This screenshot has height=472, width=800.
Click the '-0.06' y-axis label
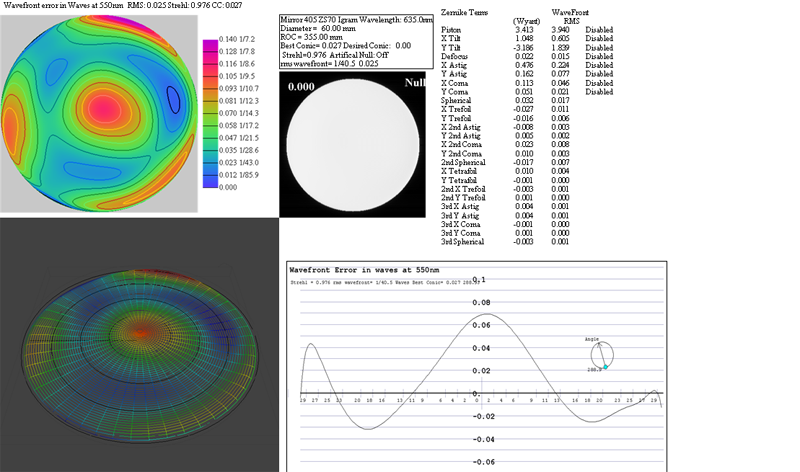tap(483, 462)
